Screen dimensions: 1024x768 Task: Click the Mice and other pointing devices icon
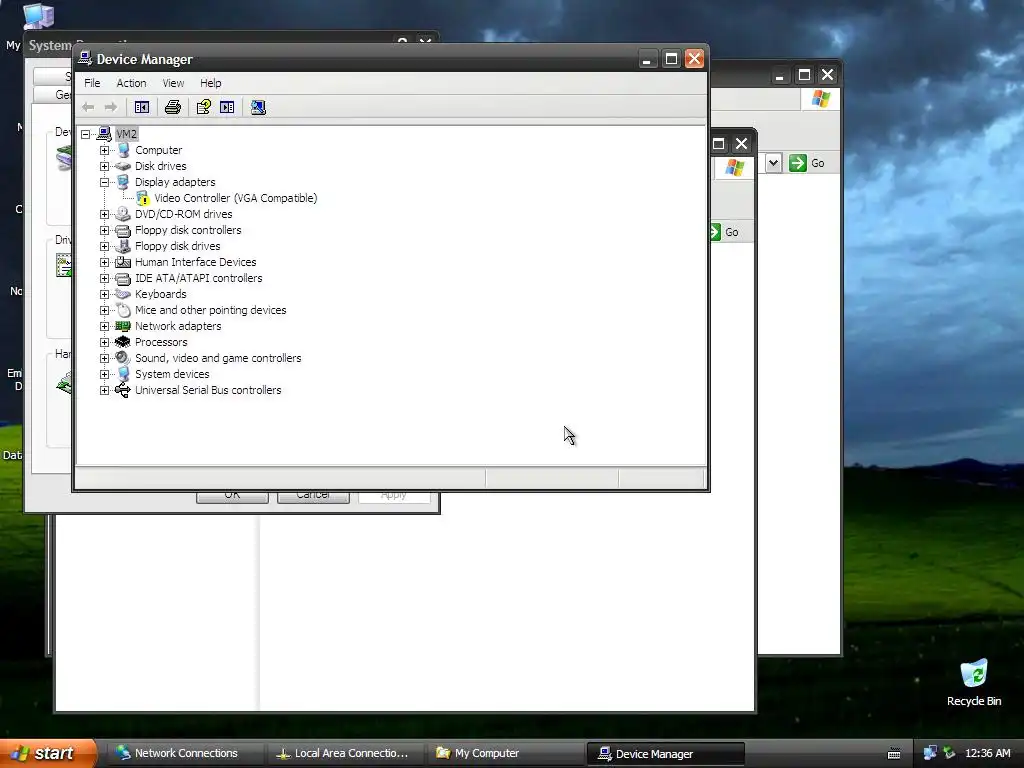pos(123,310)
